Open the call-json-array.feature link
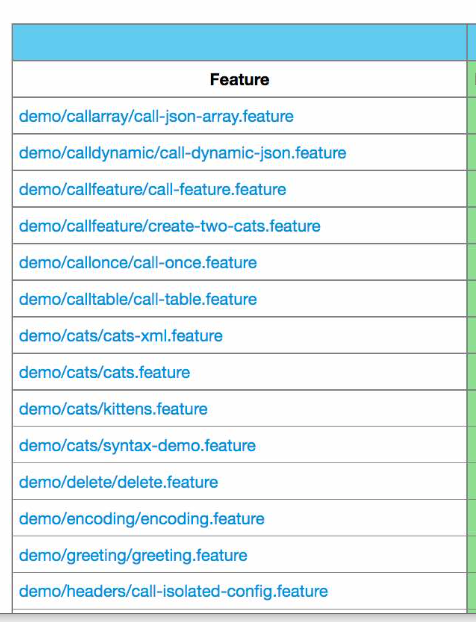Image resolution: width=476 pixels, height=622 pixels. coord(156,117)
